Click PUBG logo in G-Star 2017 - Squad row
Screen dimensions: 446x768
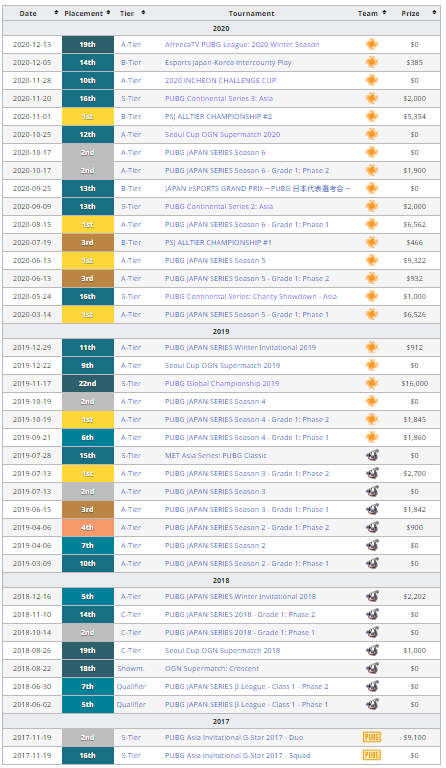(x=372, y=755)
